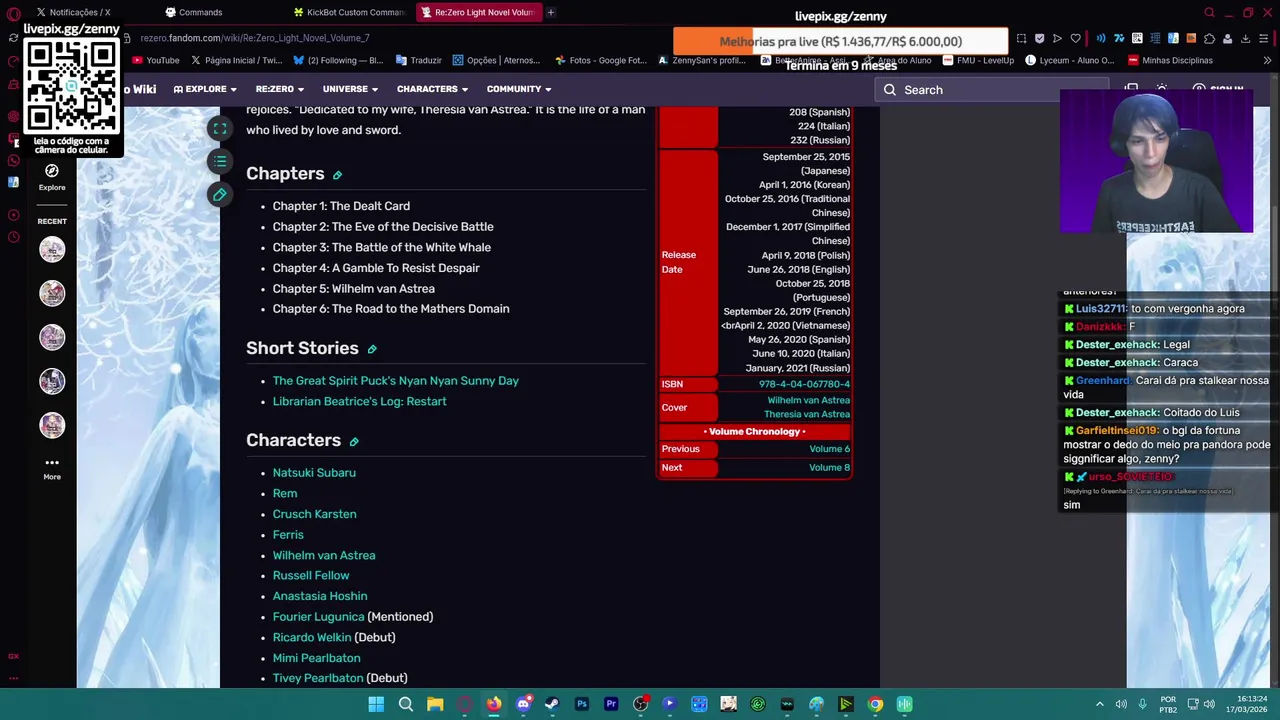Expand the EXPLORE dropdown menu
1280x720 pixels.
206,89
